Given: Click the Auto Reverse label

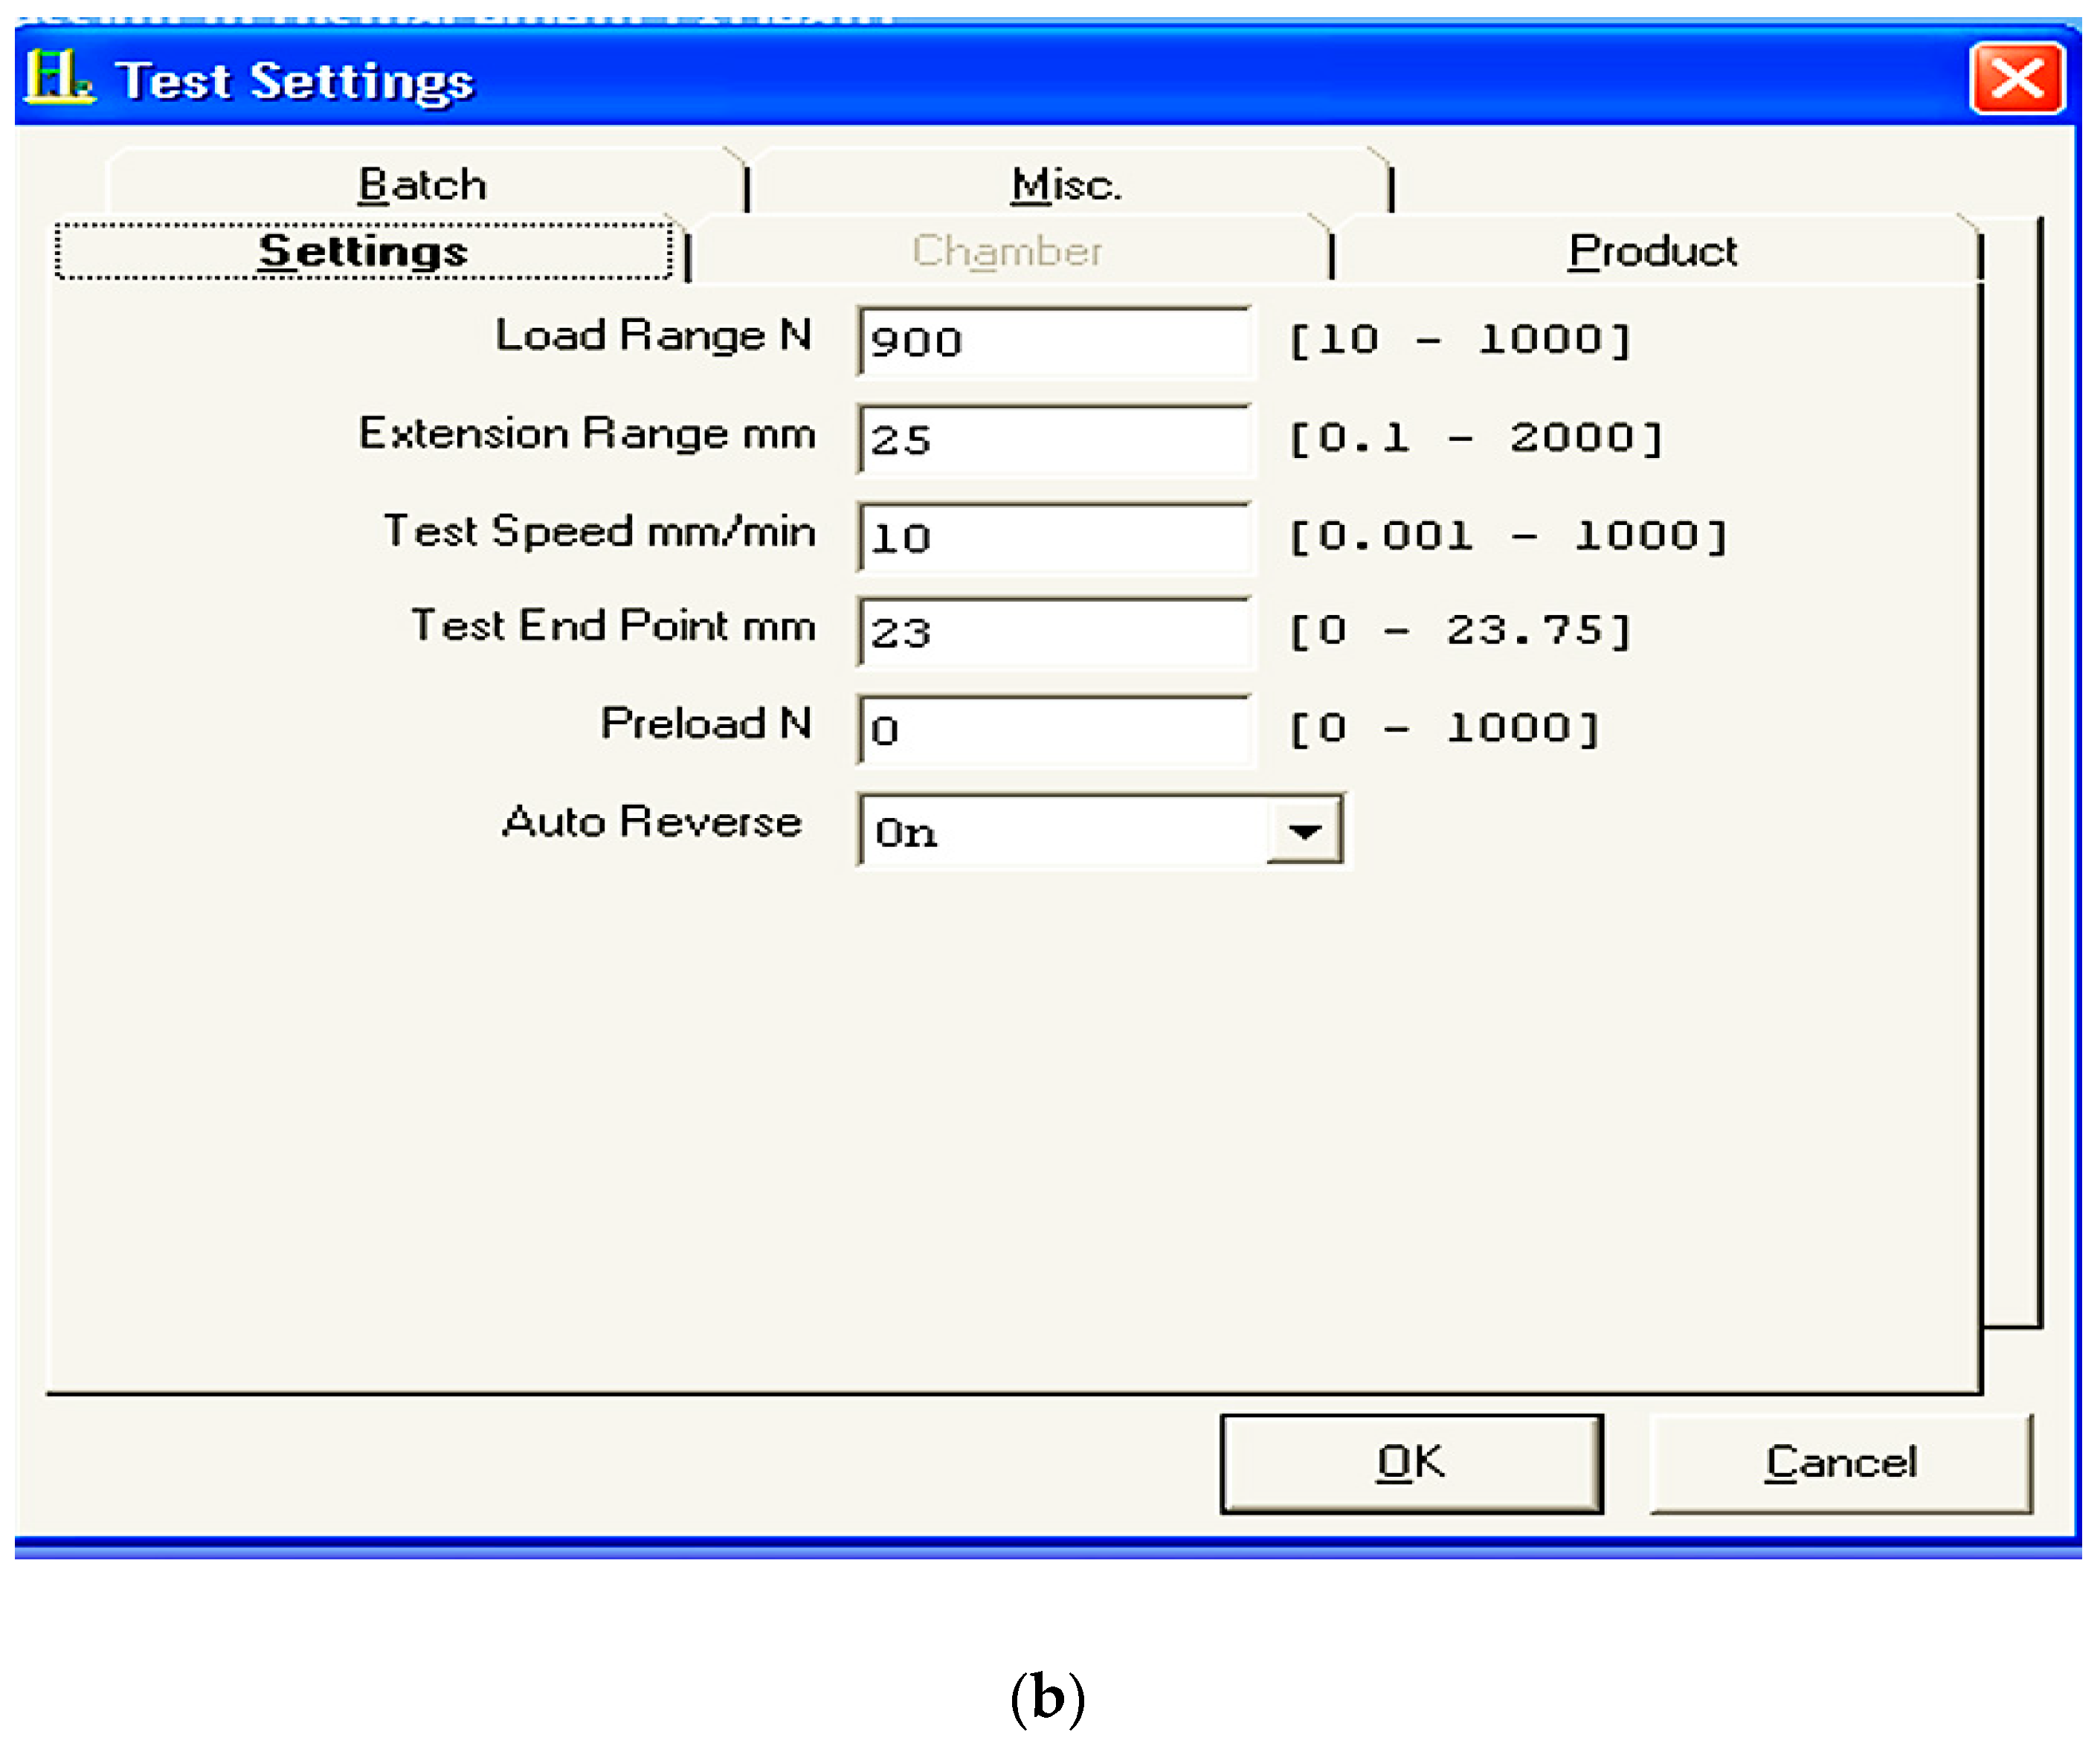Looking at the screenshot, I should [x=652, y=822].
